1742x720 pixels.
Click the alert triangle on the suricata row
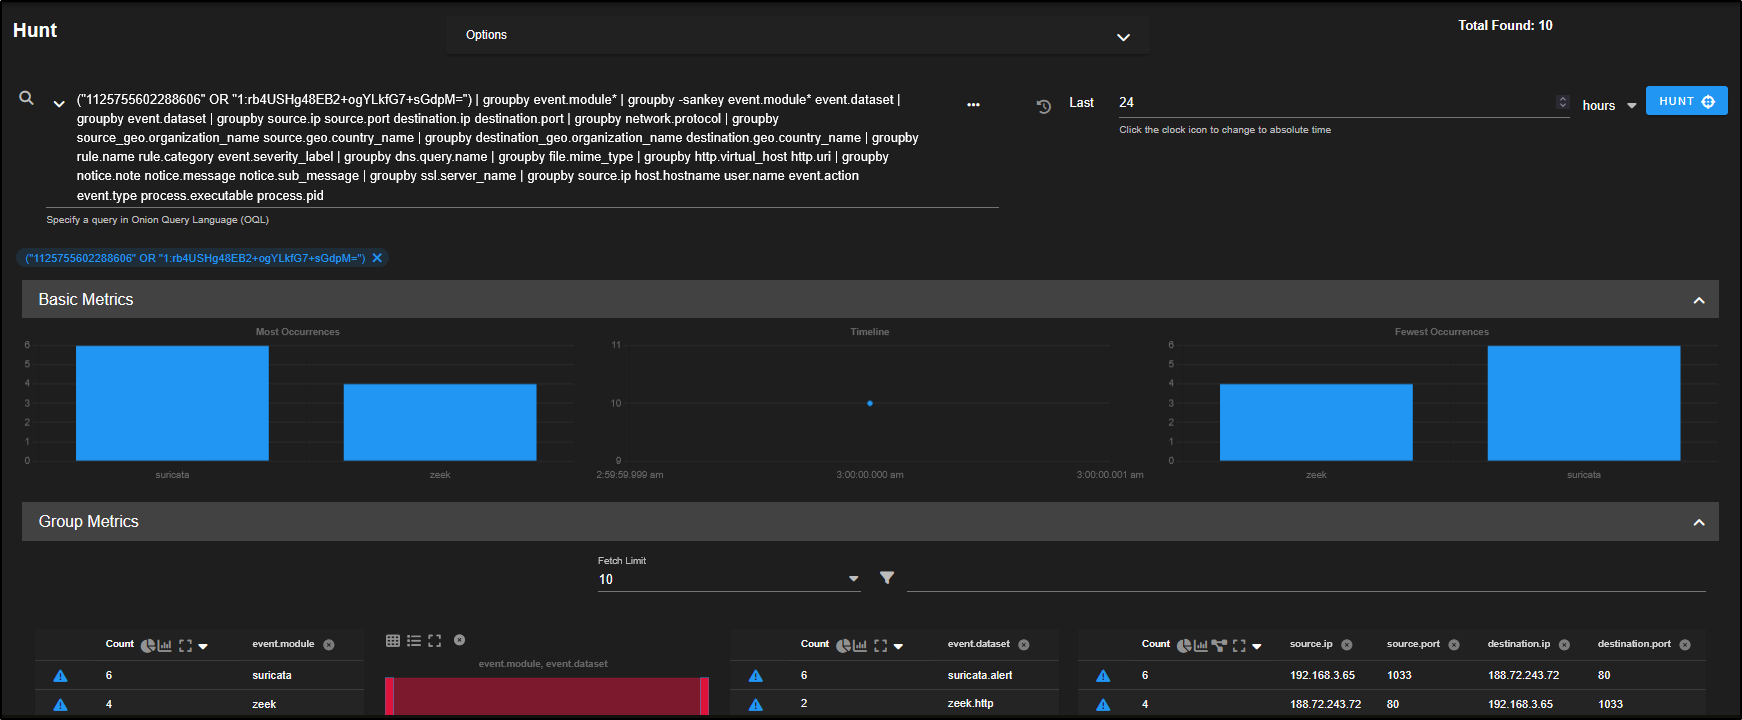pos(60,676)
